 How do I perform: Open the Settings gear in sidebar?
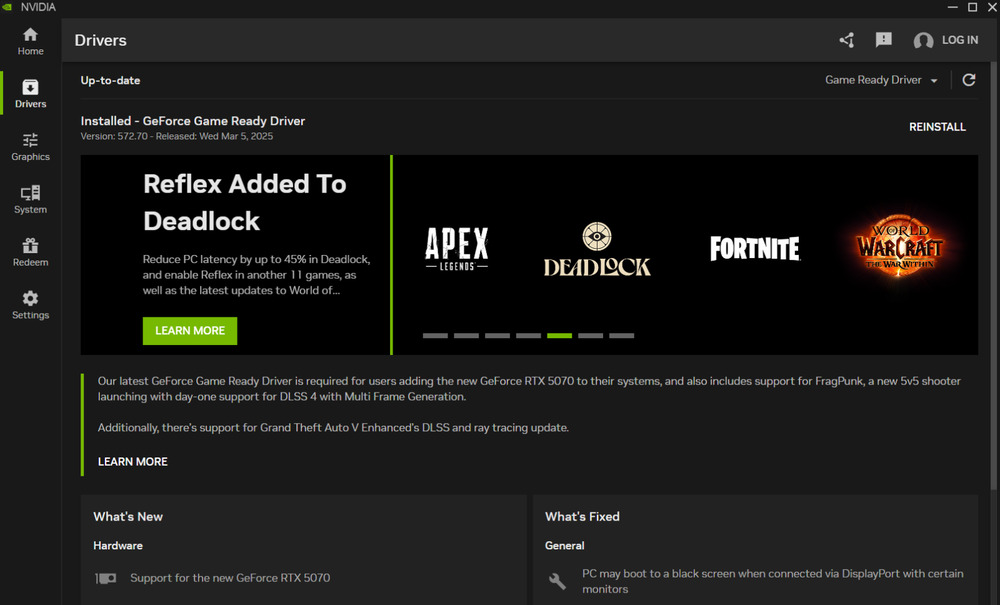(x=30, y=306)
